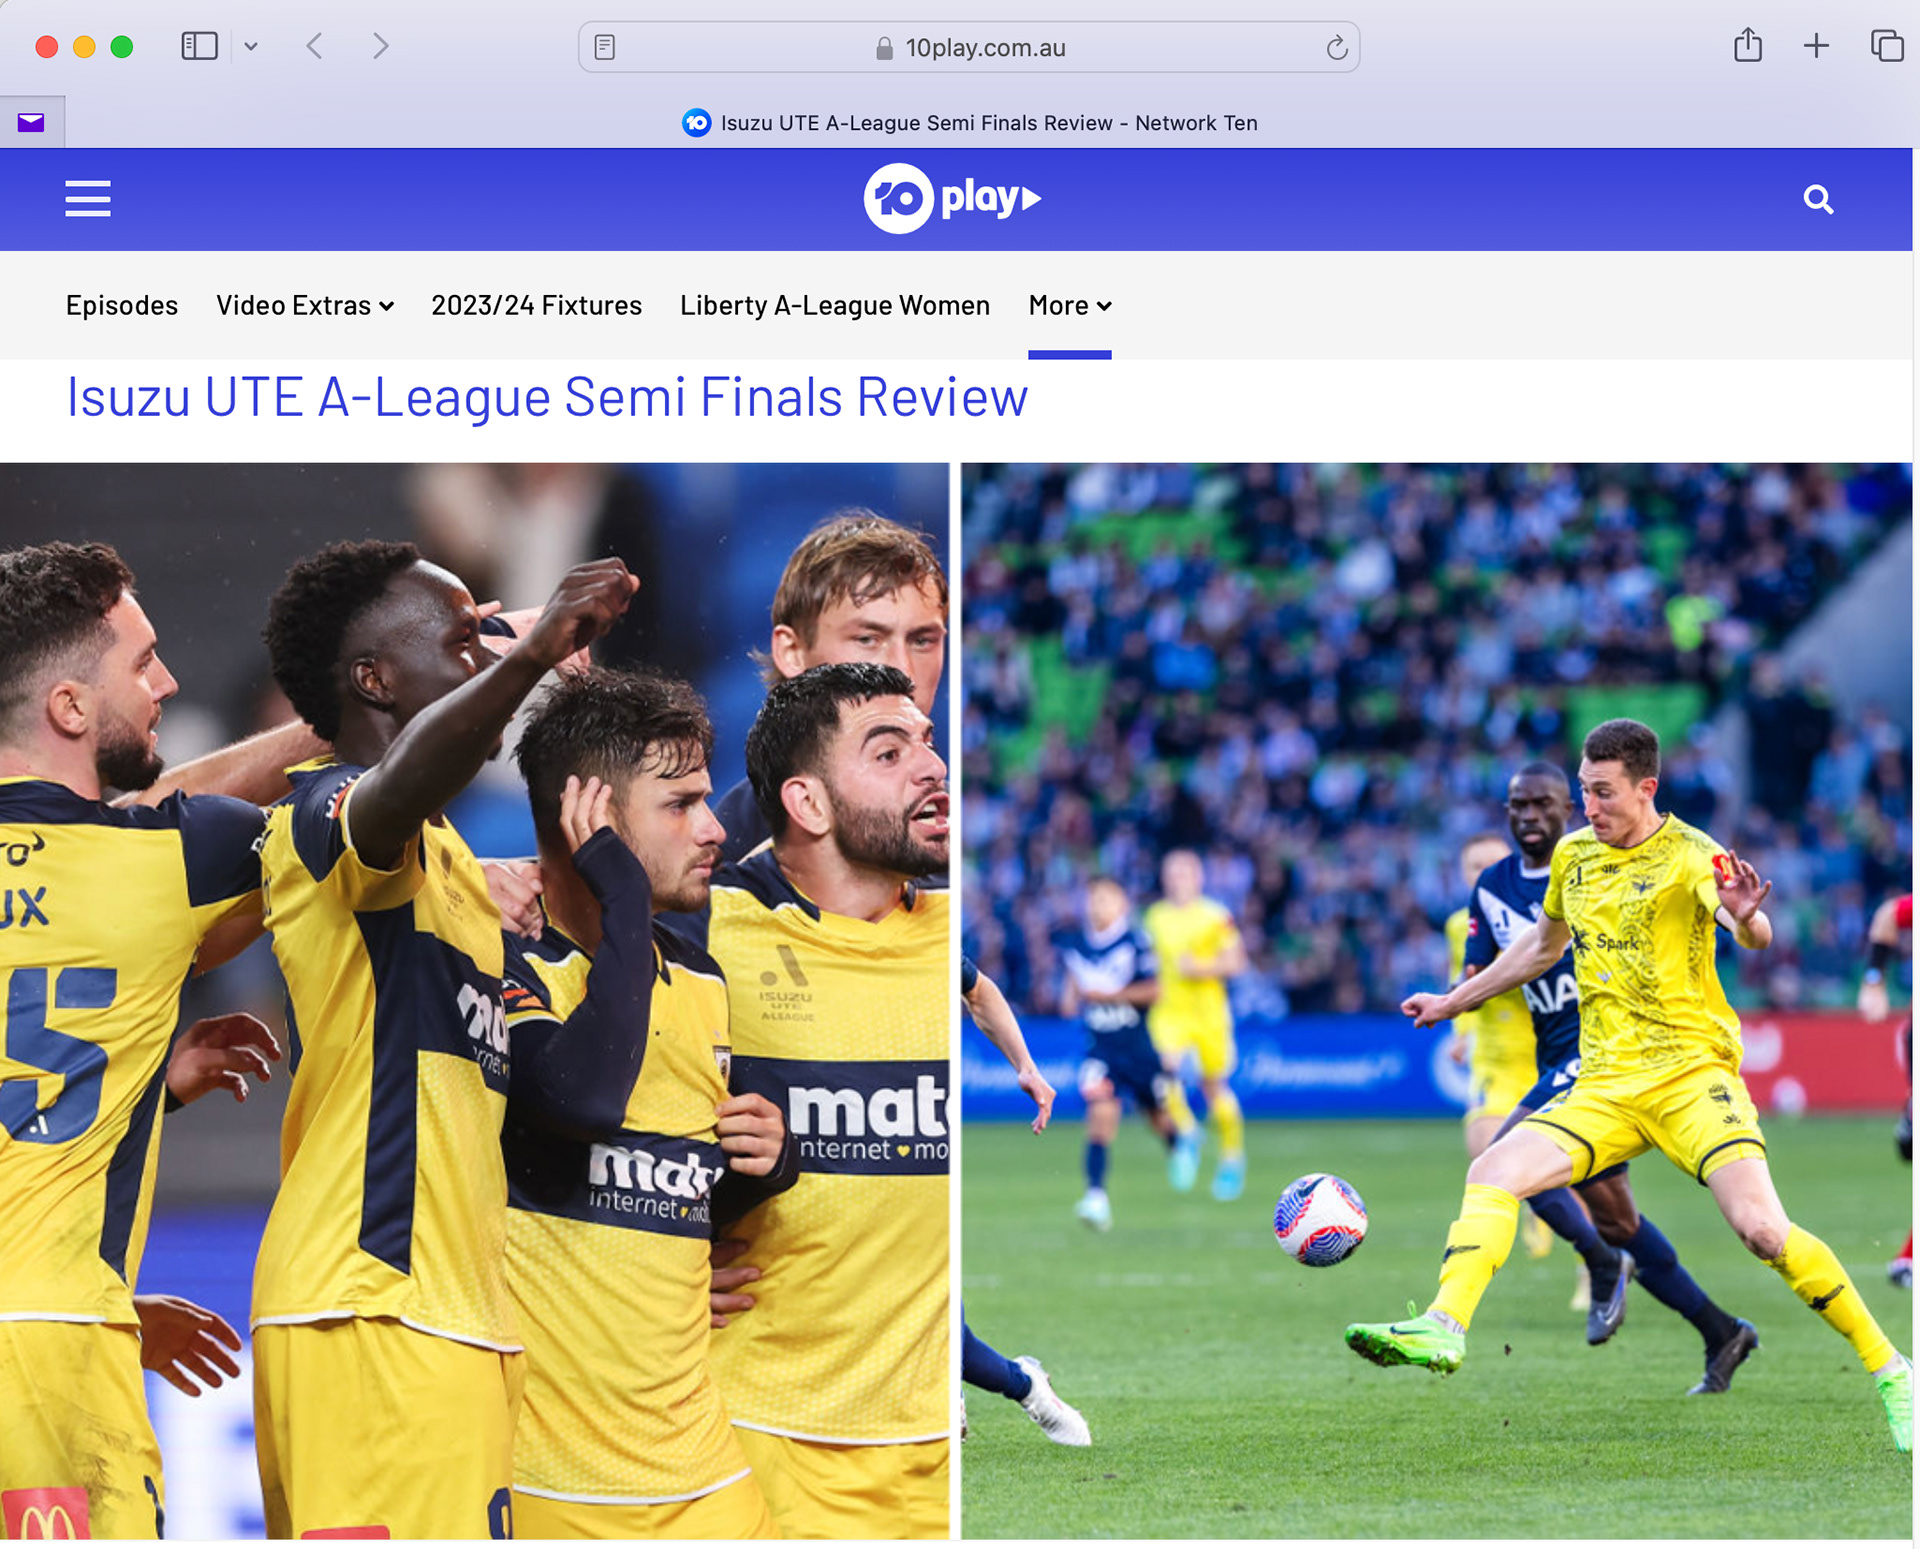This screenshot has height=1549, width=1920.
Task: Click the Wellington Phoenix match photo
Action: tap(1435, 1000)
